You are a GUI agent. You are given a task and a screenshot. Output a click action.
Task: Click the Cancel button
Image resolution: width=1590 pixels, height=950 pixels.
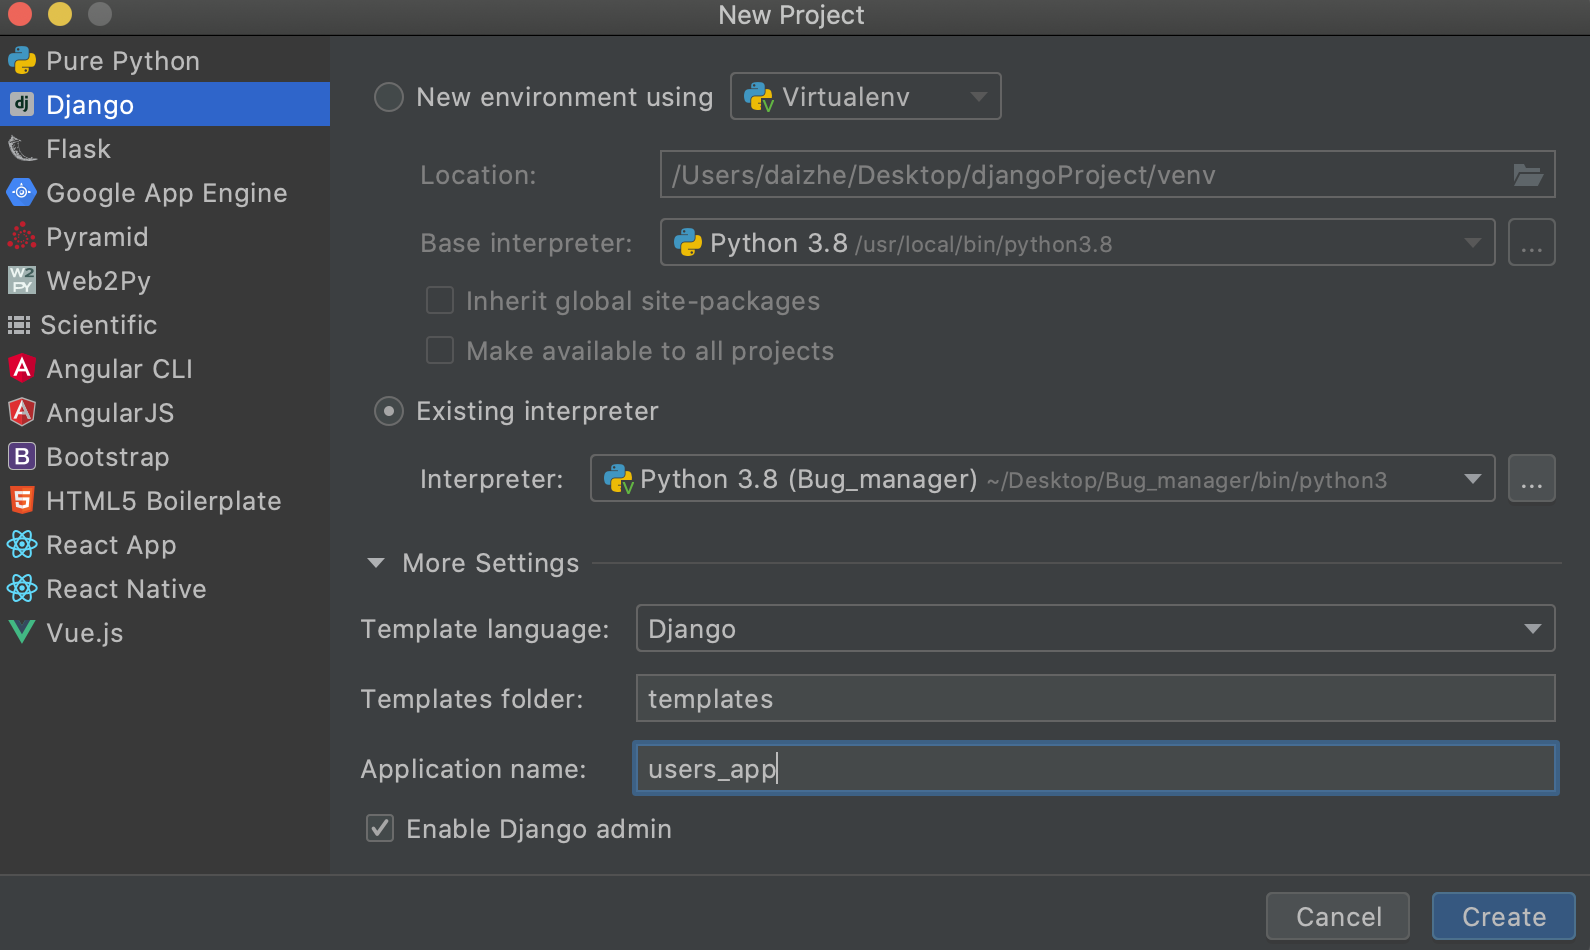(x=1338, y=916)
